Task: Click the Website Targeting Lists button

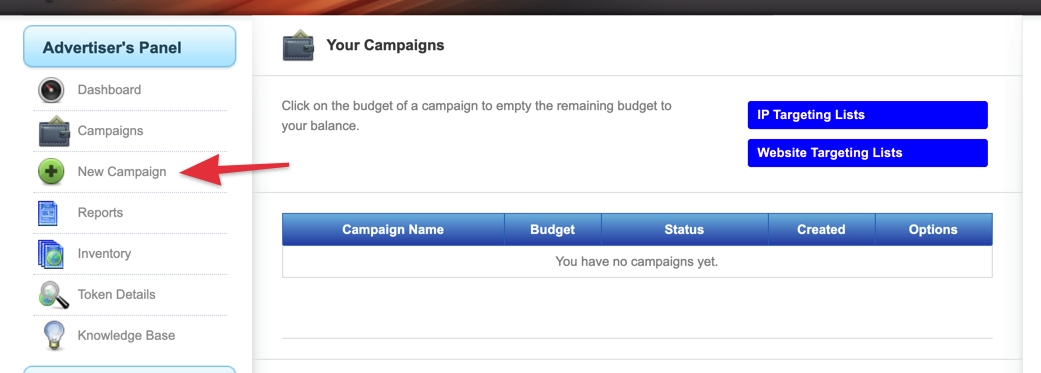Action: click(868, 153)
